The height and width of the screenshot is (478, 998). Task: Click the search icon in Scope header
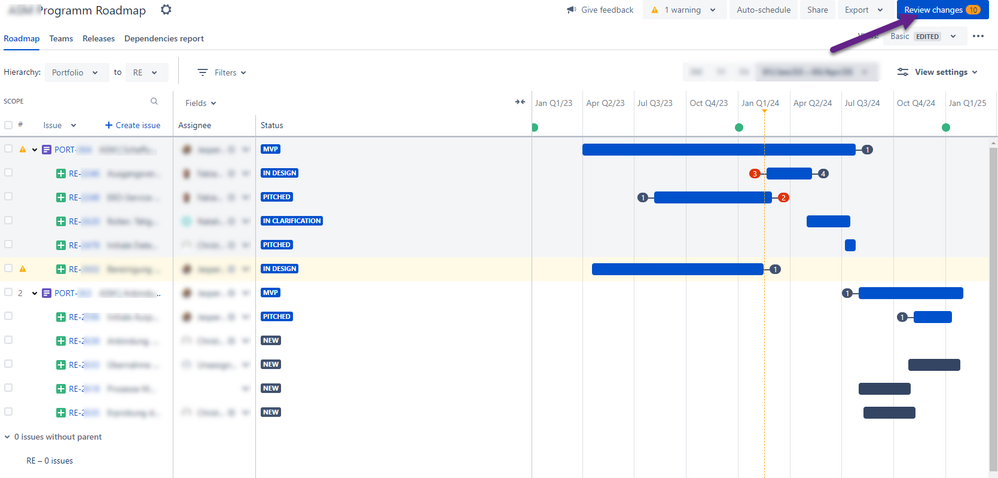tap(154, 101)
